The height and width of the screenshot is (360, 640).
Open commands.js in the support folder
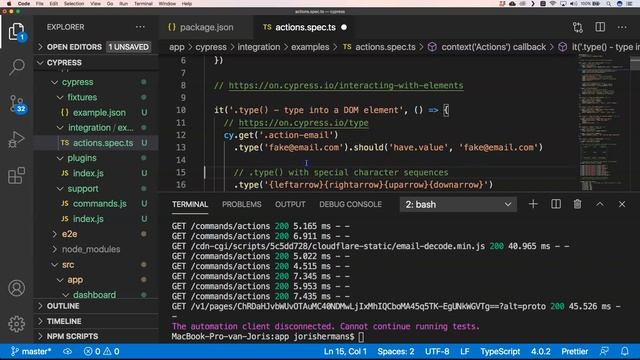pos(100,203)
